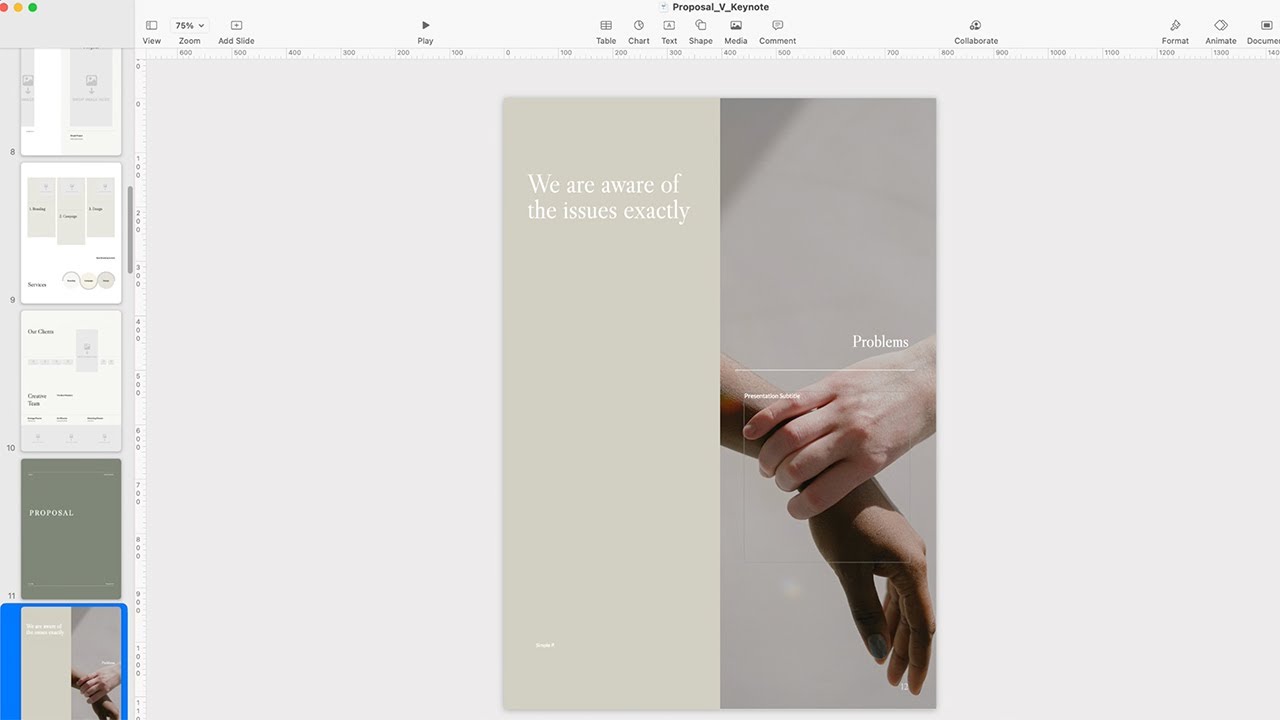Click the Add Slide icon
Screen dimensions: 1280x720
[x=236, y=25]
